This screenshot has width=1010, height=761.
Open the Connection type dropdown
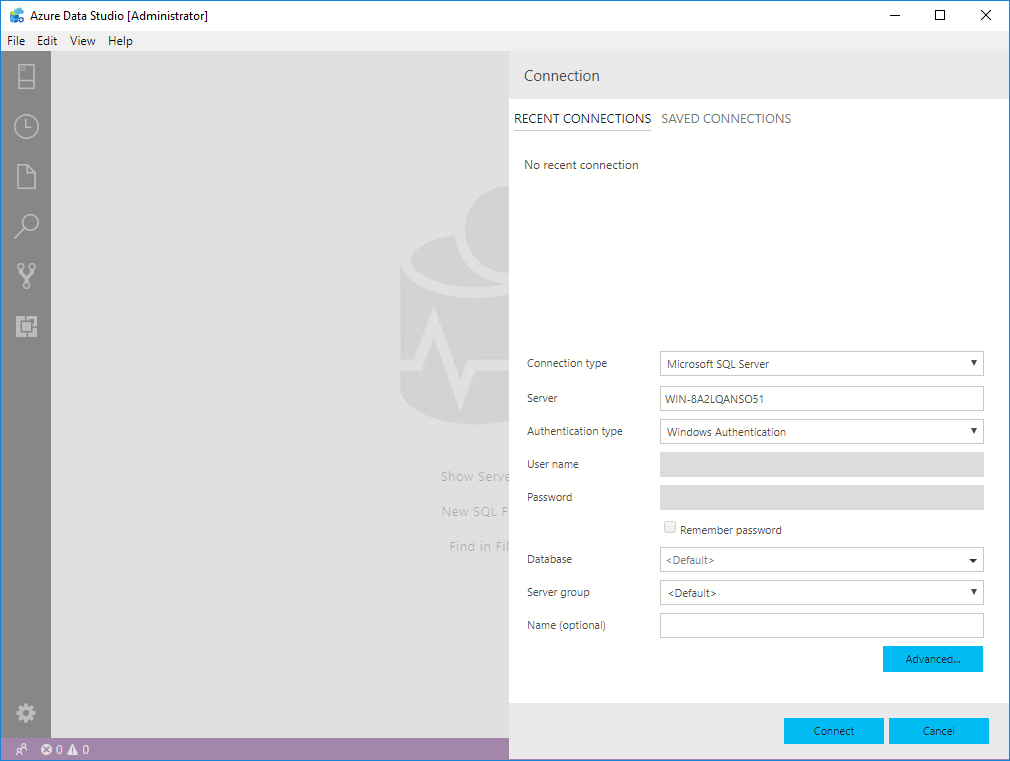point(821,363)
